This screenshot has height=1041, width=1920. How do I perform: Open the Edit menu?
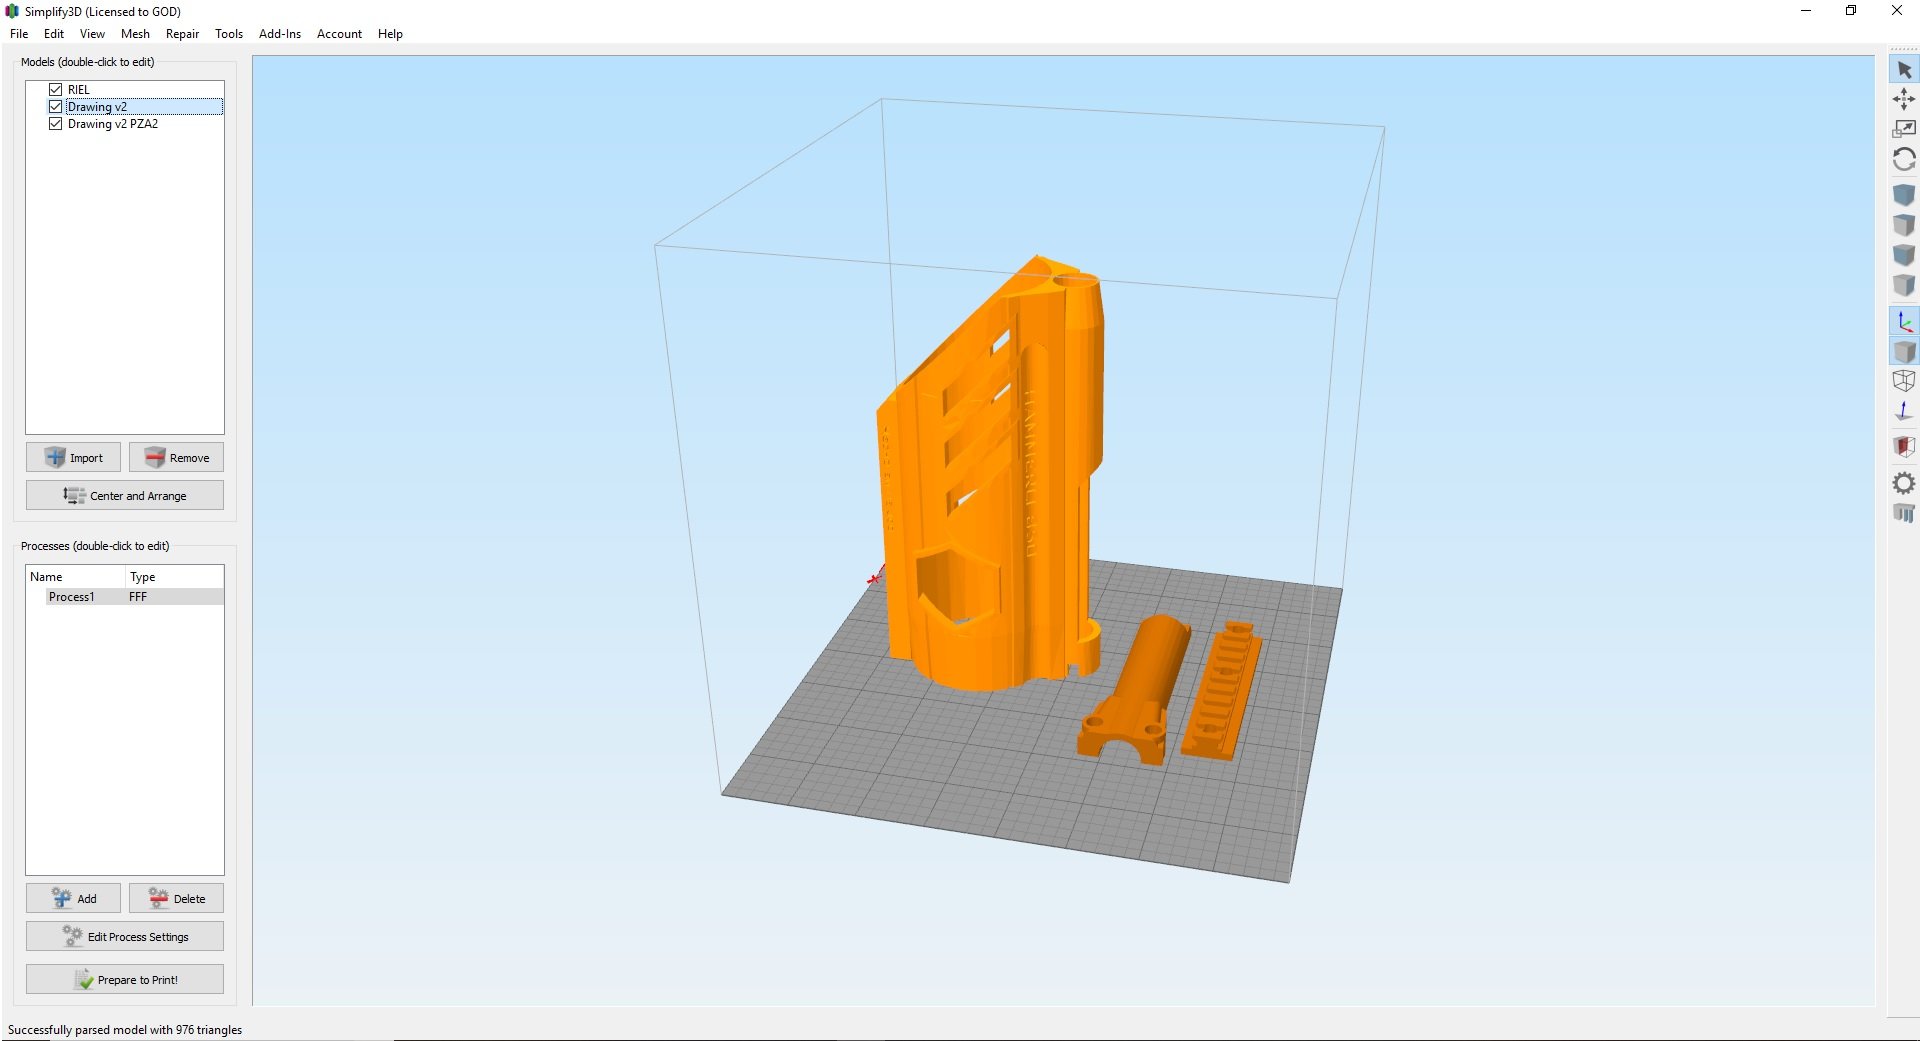[x=54, y=34]
